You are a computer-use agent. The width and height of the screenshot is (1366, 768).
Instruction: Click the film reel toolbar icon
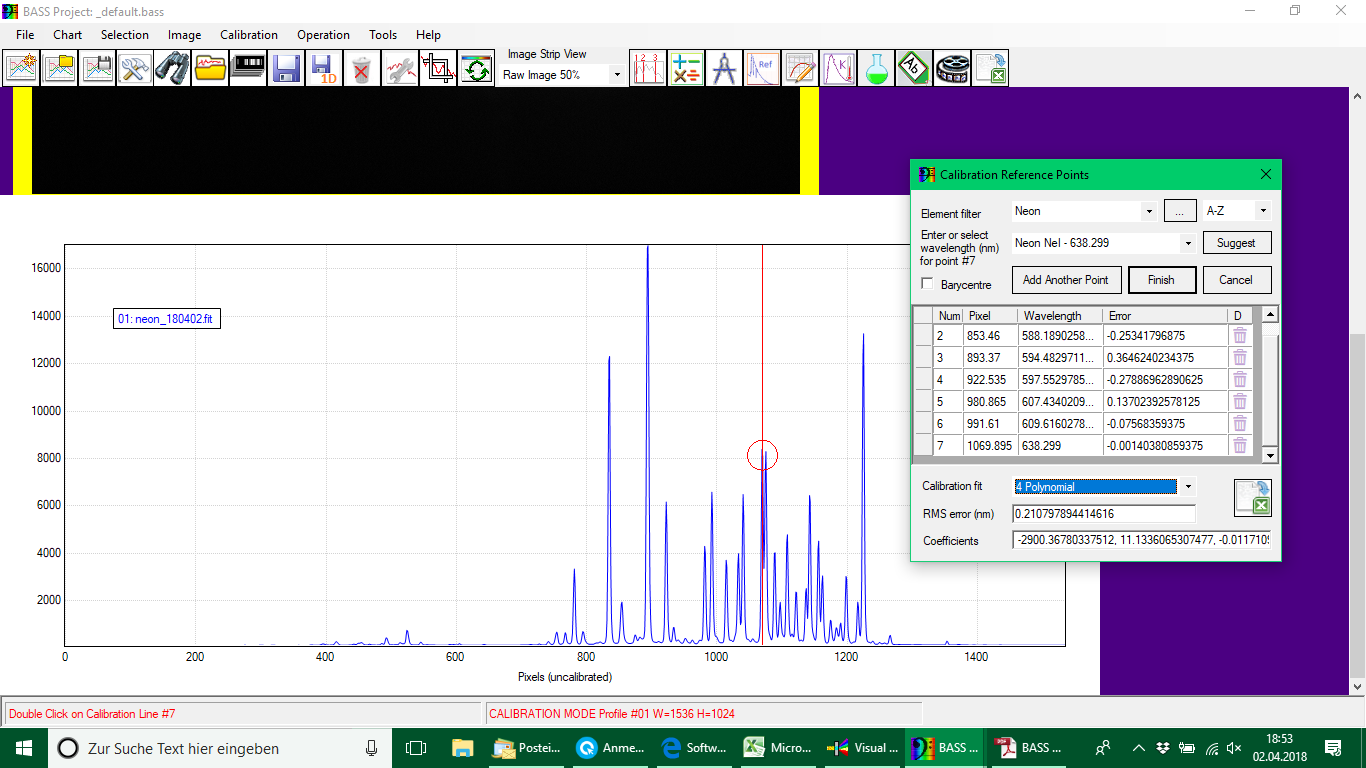click(x=952, y=69)
